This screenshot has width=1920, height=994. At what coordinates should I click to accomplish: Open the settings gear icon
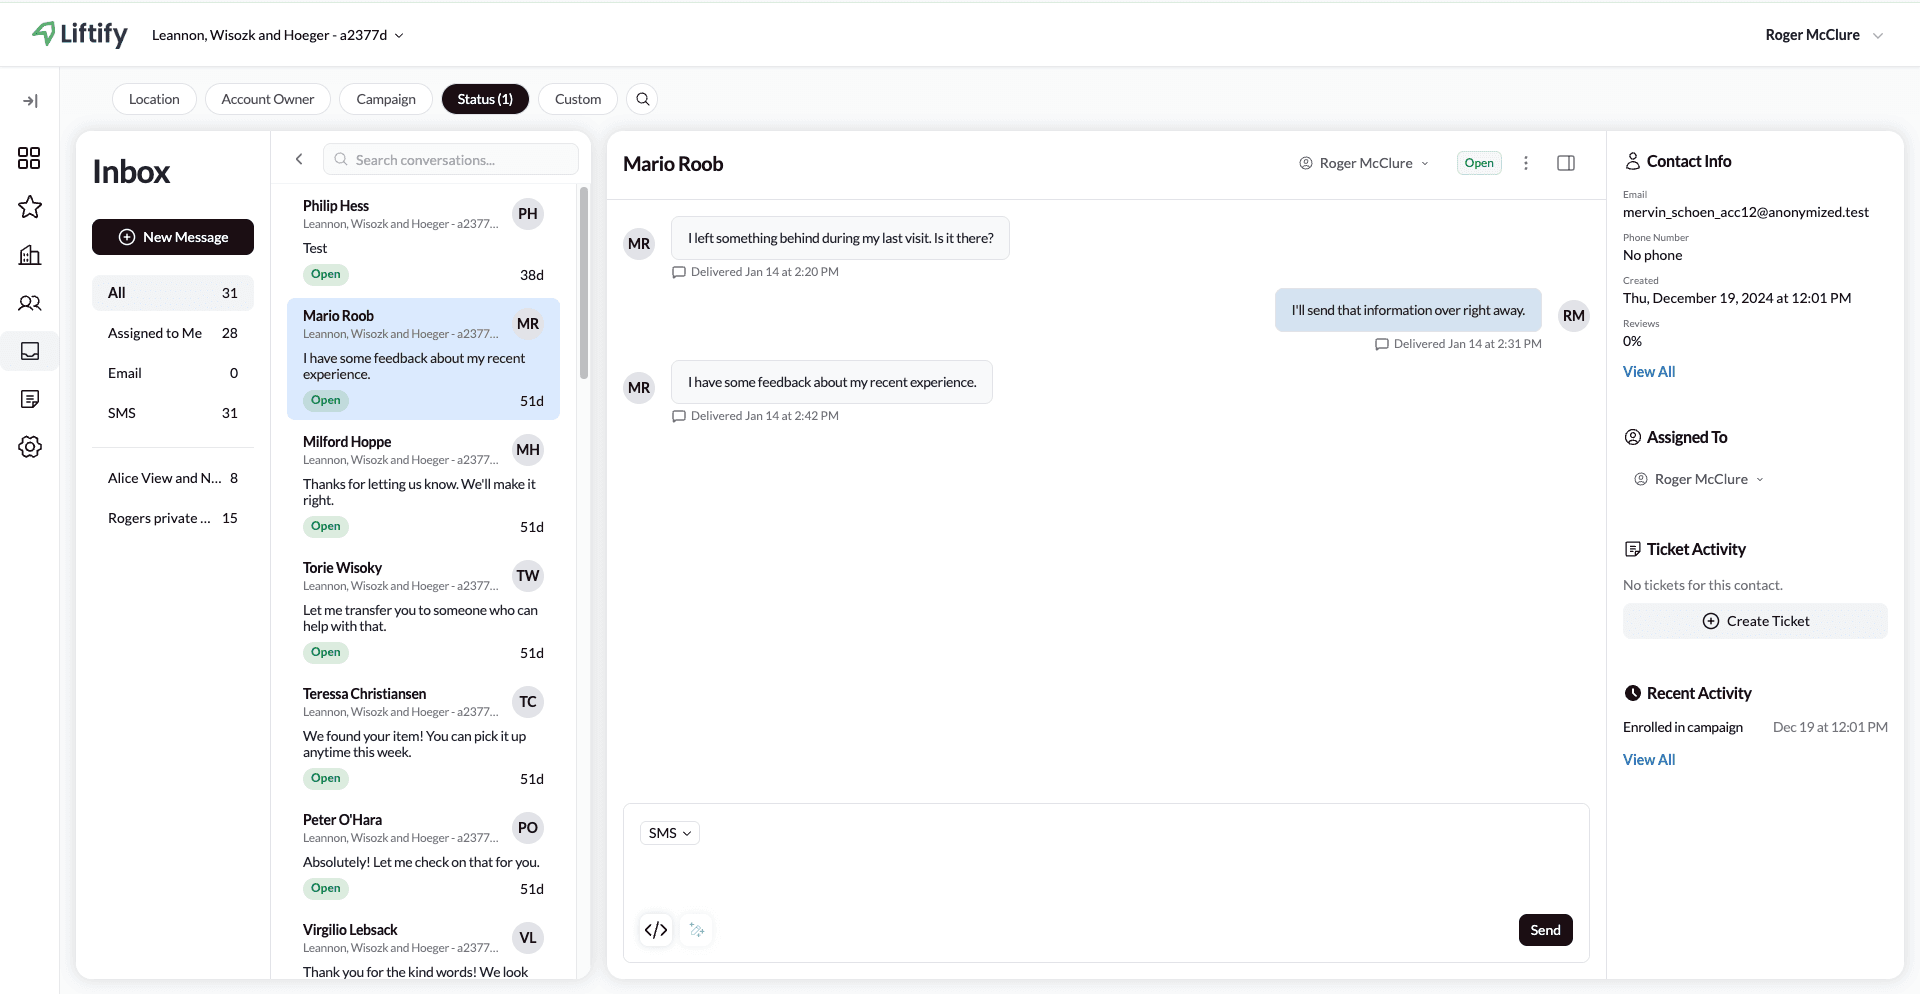pyautogui.click(x=29, y=447)
